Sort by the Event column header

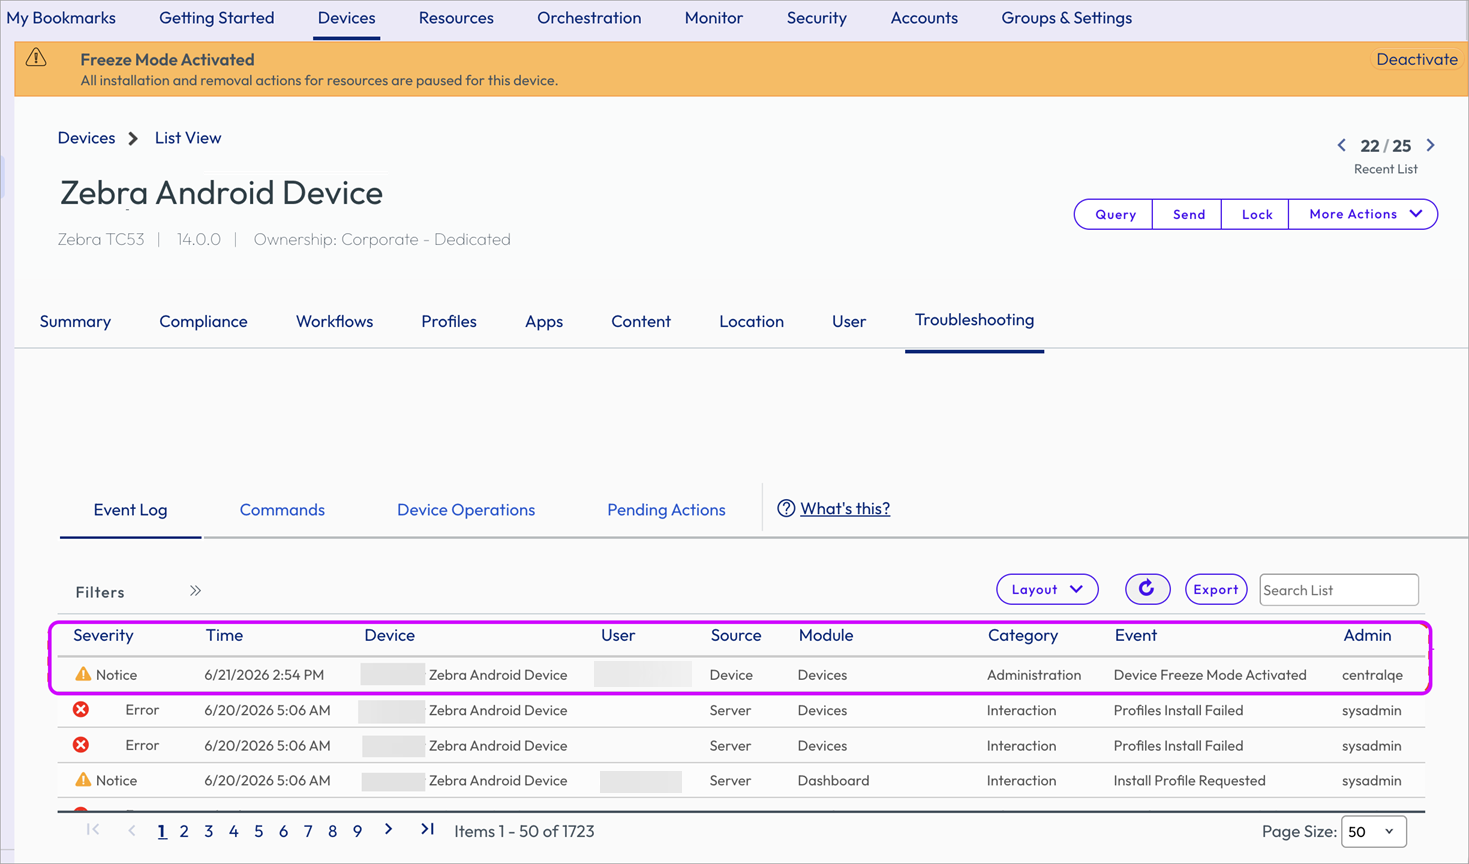click(1135, 635)
